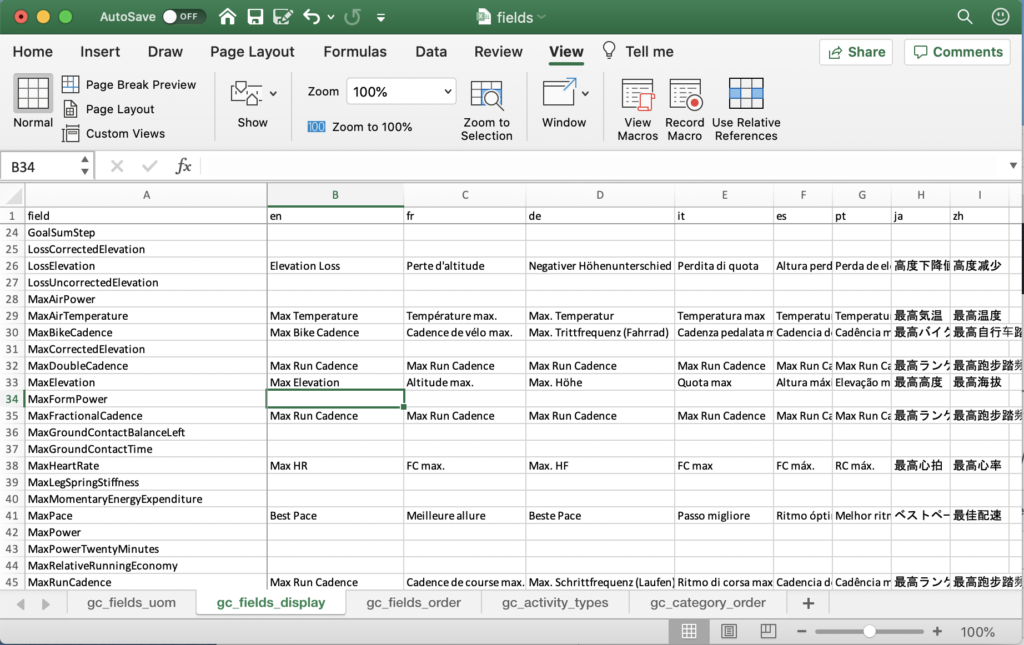Click the Share button
Viewport: 1024px width, 645px height.
pos(856,52)
